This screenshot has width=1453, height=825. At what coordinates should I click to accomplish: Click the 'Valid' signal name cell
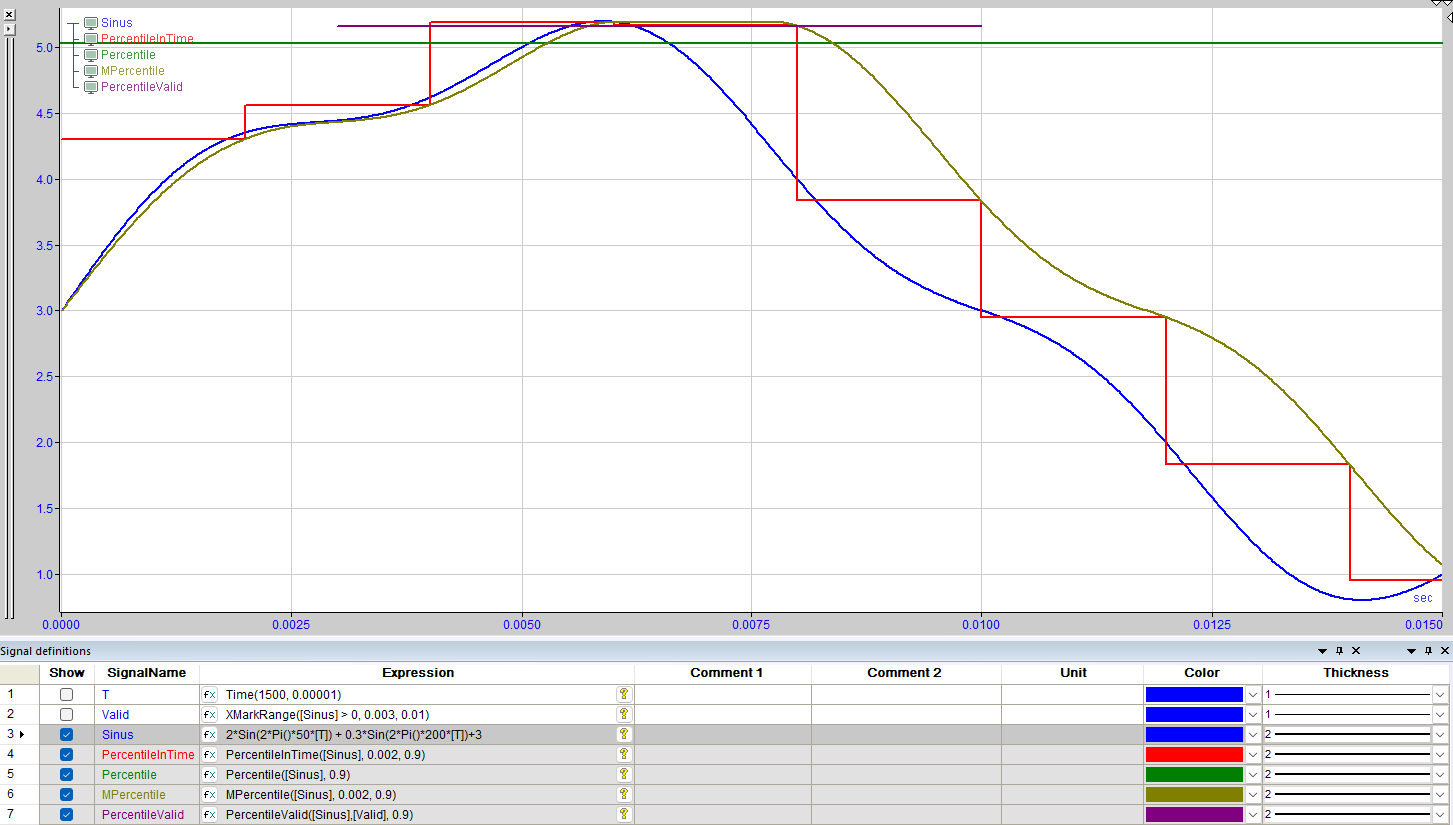click(x=147, y=714)
